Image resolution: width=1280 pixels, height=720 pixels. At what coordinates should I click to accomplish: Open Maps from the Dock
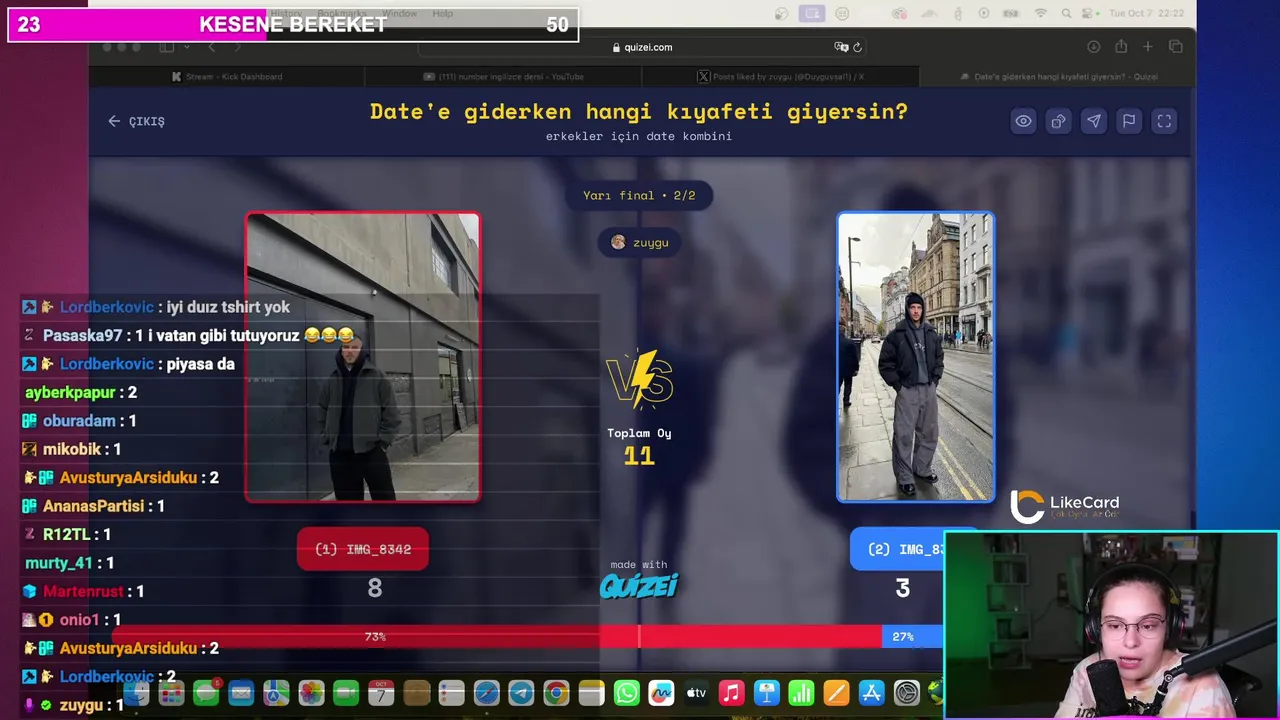tap(276, 692)
